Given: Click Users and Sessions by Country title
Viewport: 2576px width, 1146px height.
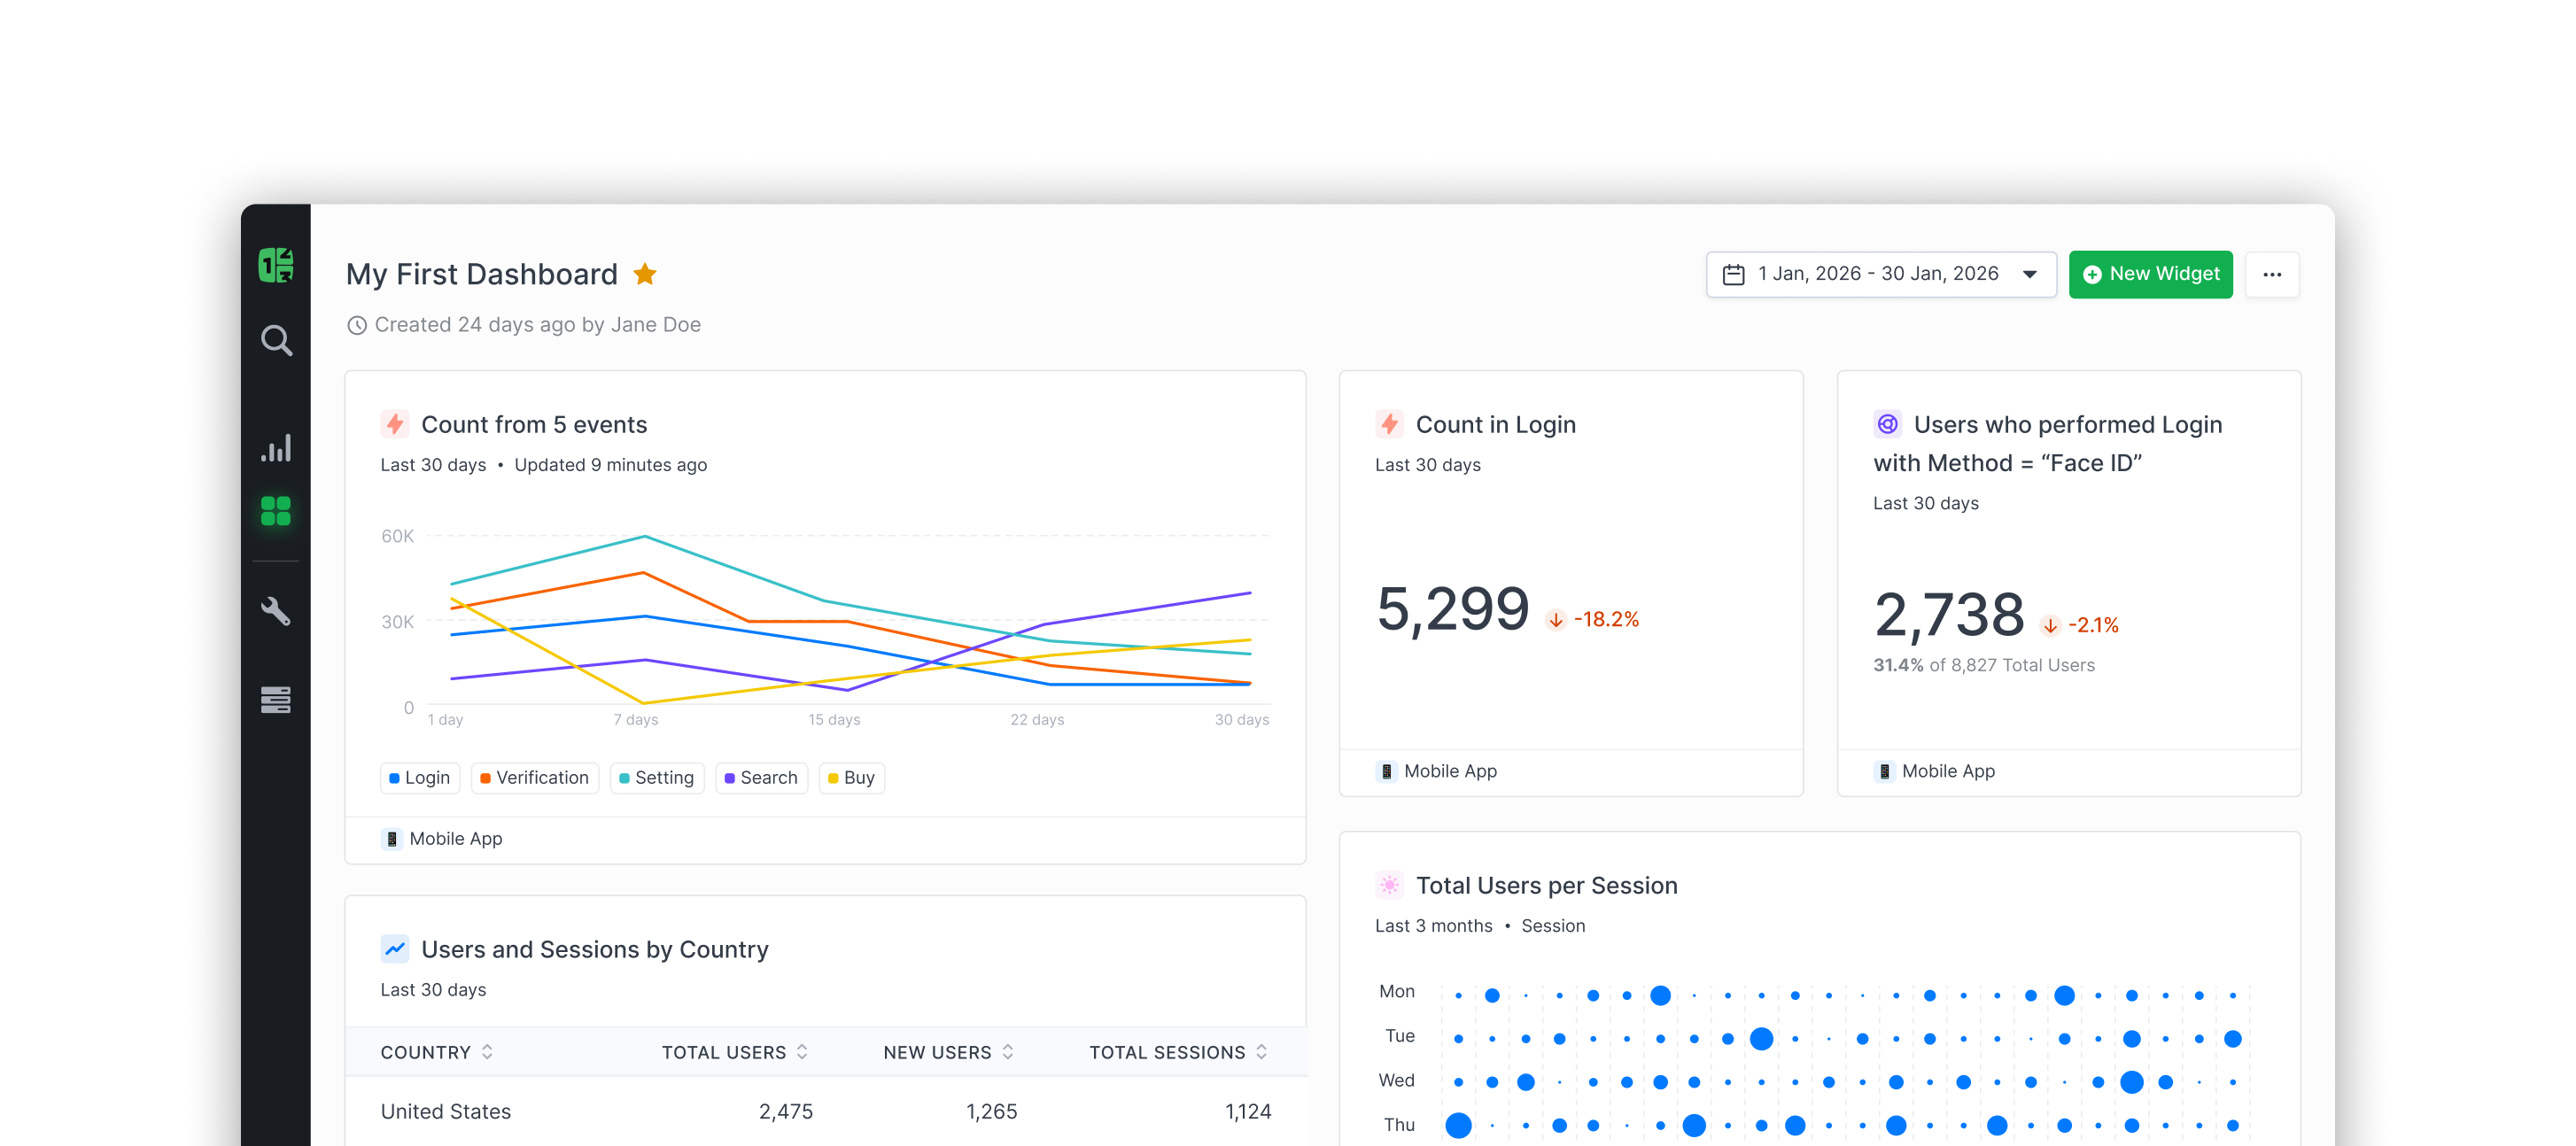Looking at the screenshot, I should click(595, 949).
